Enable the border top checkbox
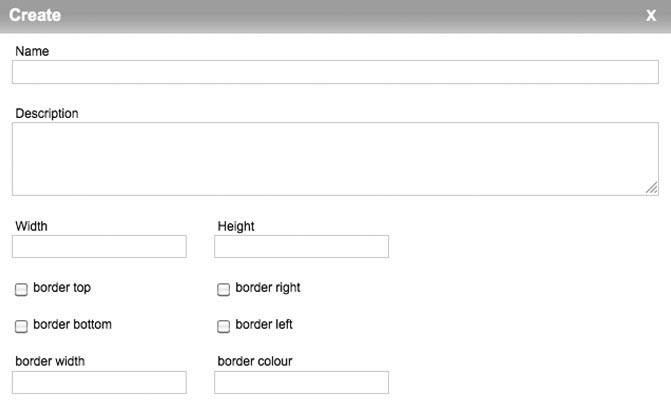Screen dimensions: 671x411 point(21,289)
